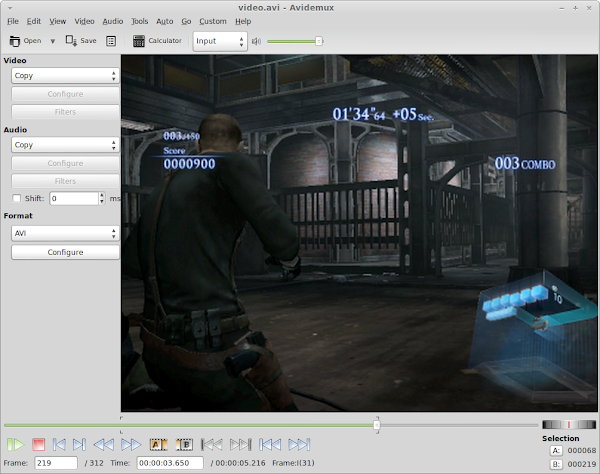Go to selection marker B button
The image size is (600, 474).
tap(556, 464)
